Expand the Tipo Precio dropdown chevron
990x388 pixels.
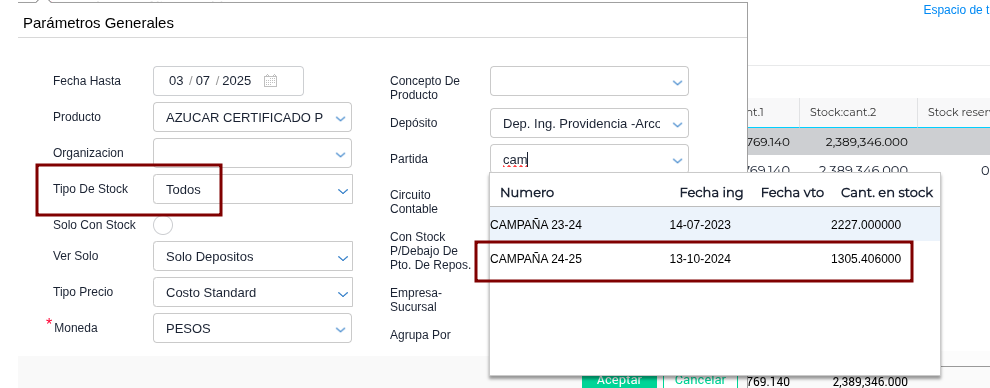tap(342, 294)
